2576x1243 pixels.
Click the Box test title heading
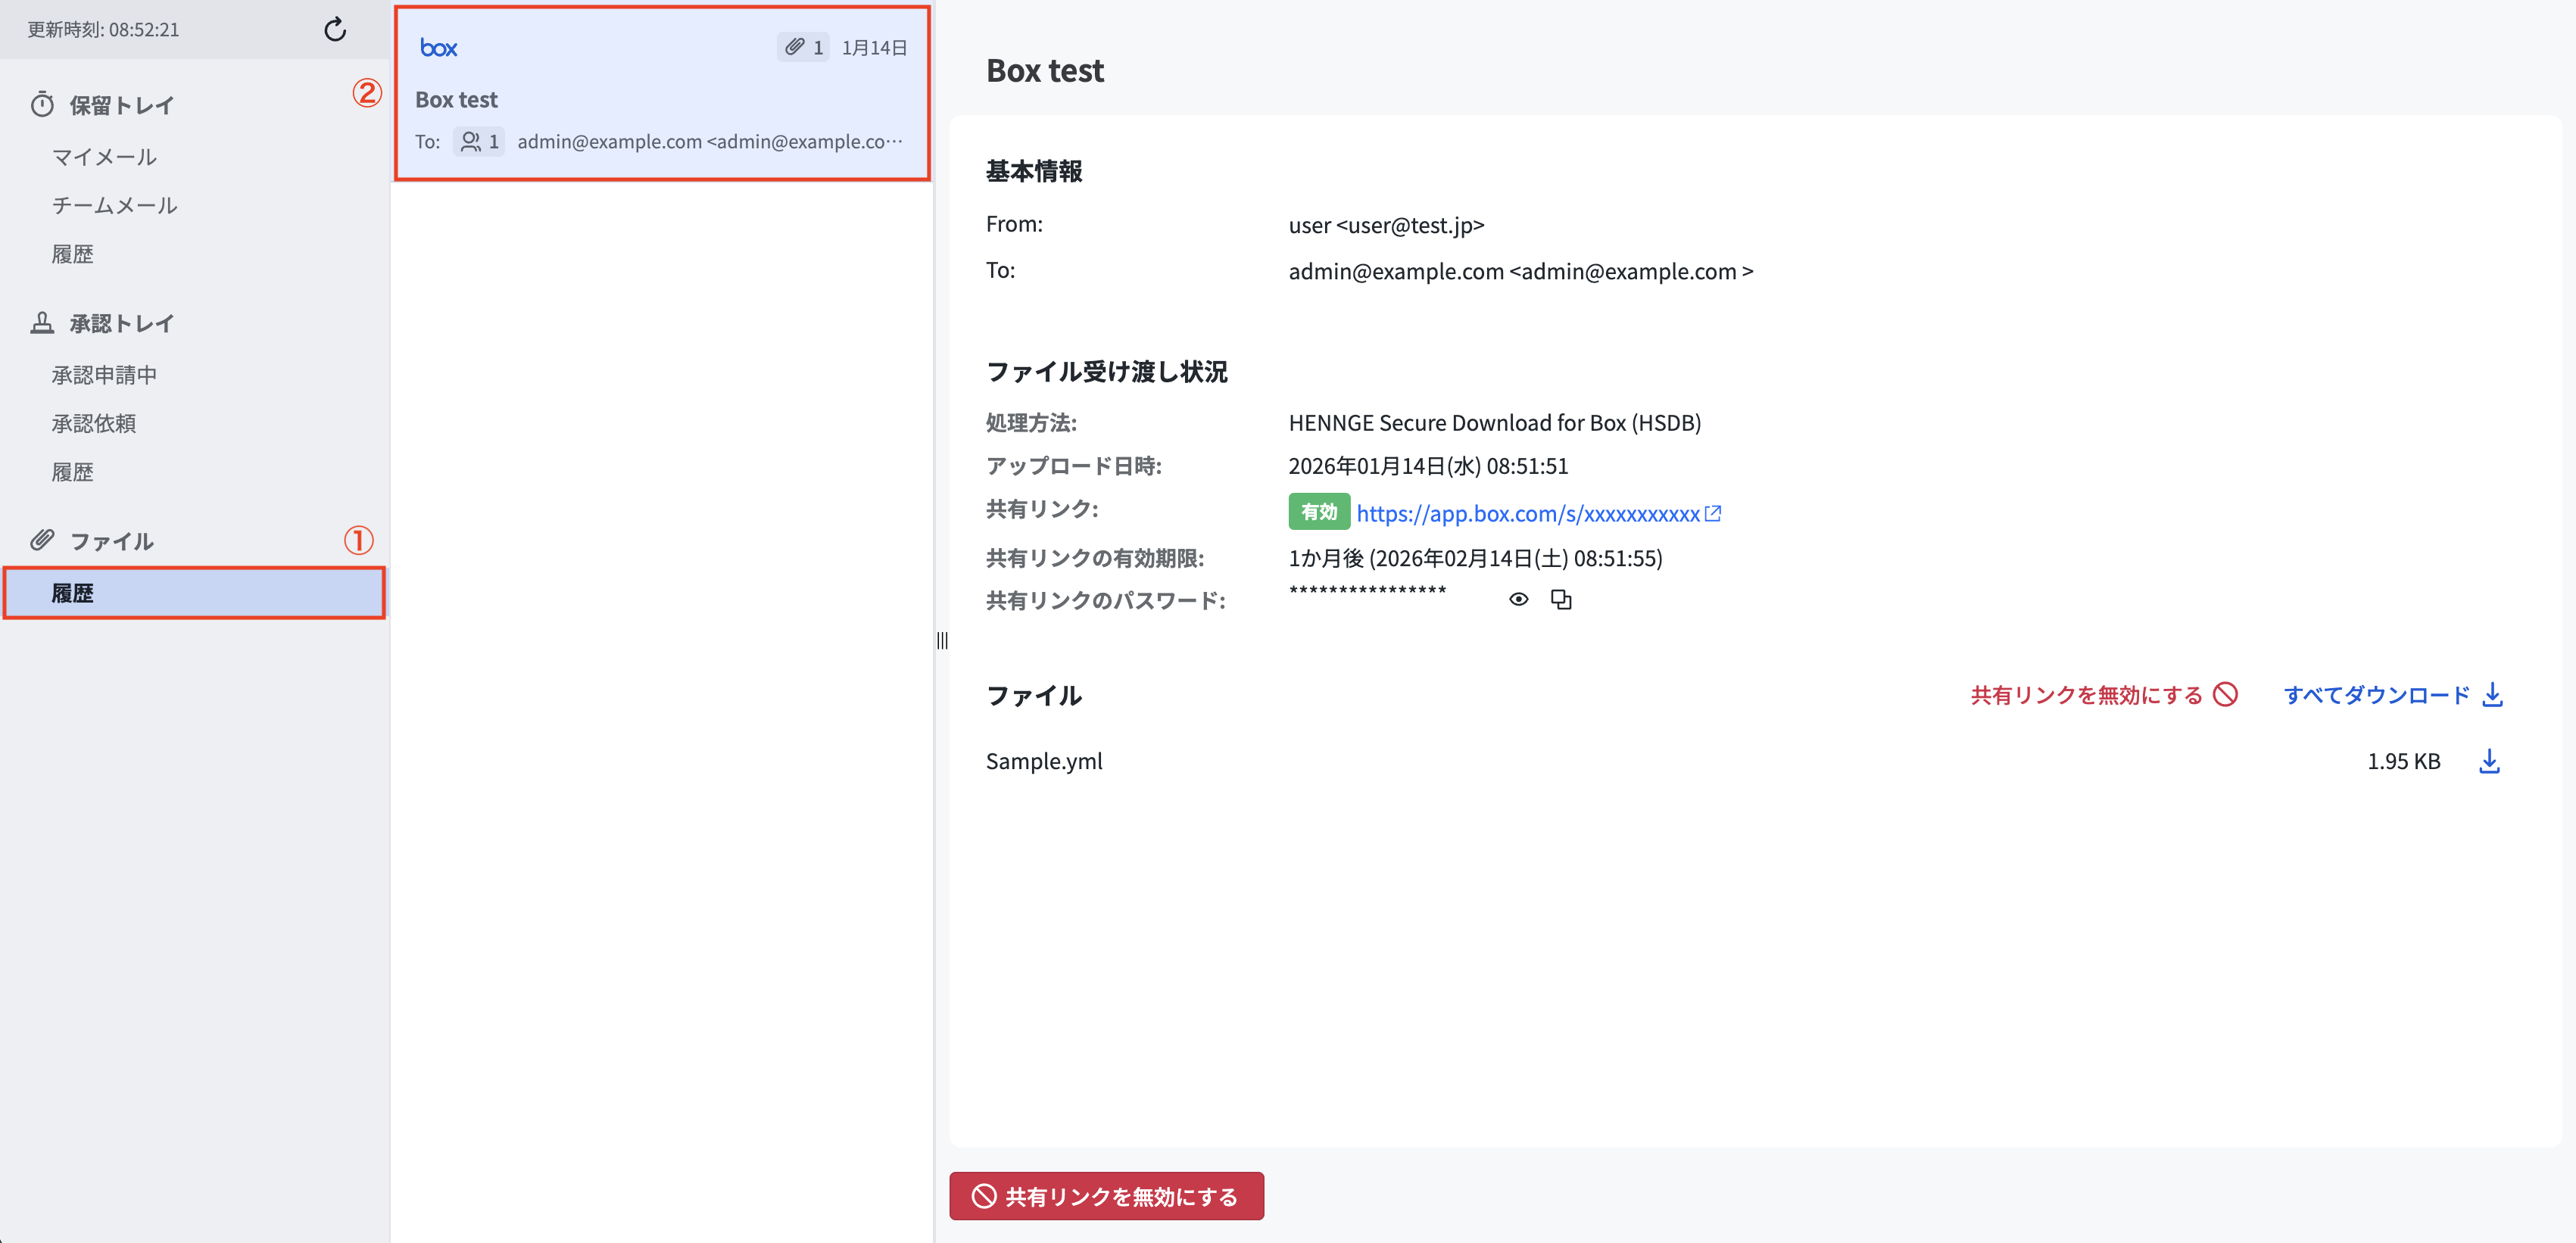click(1045, 70)
